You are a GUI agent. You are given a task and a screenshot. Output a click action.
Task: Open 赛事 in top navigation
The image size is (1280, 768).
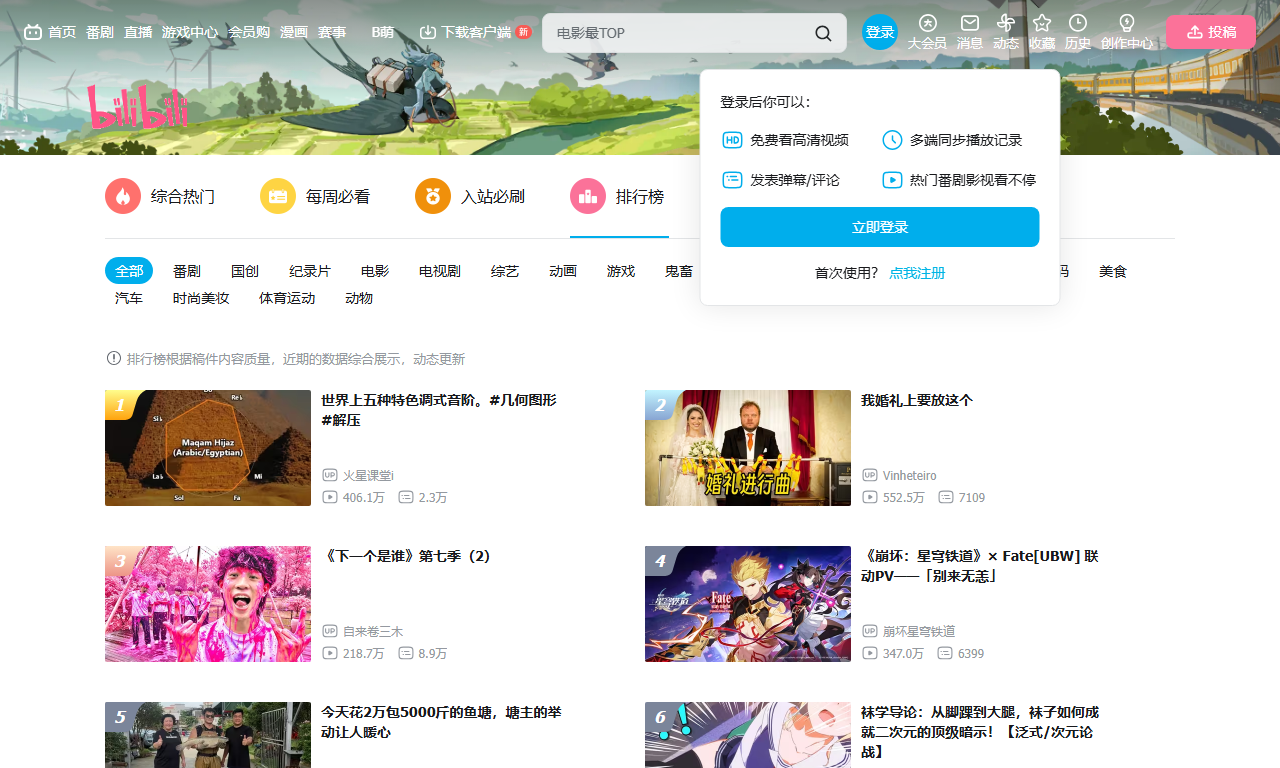332,32
